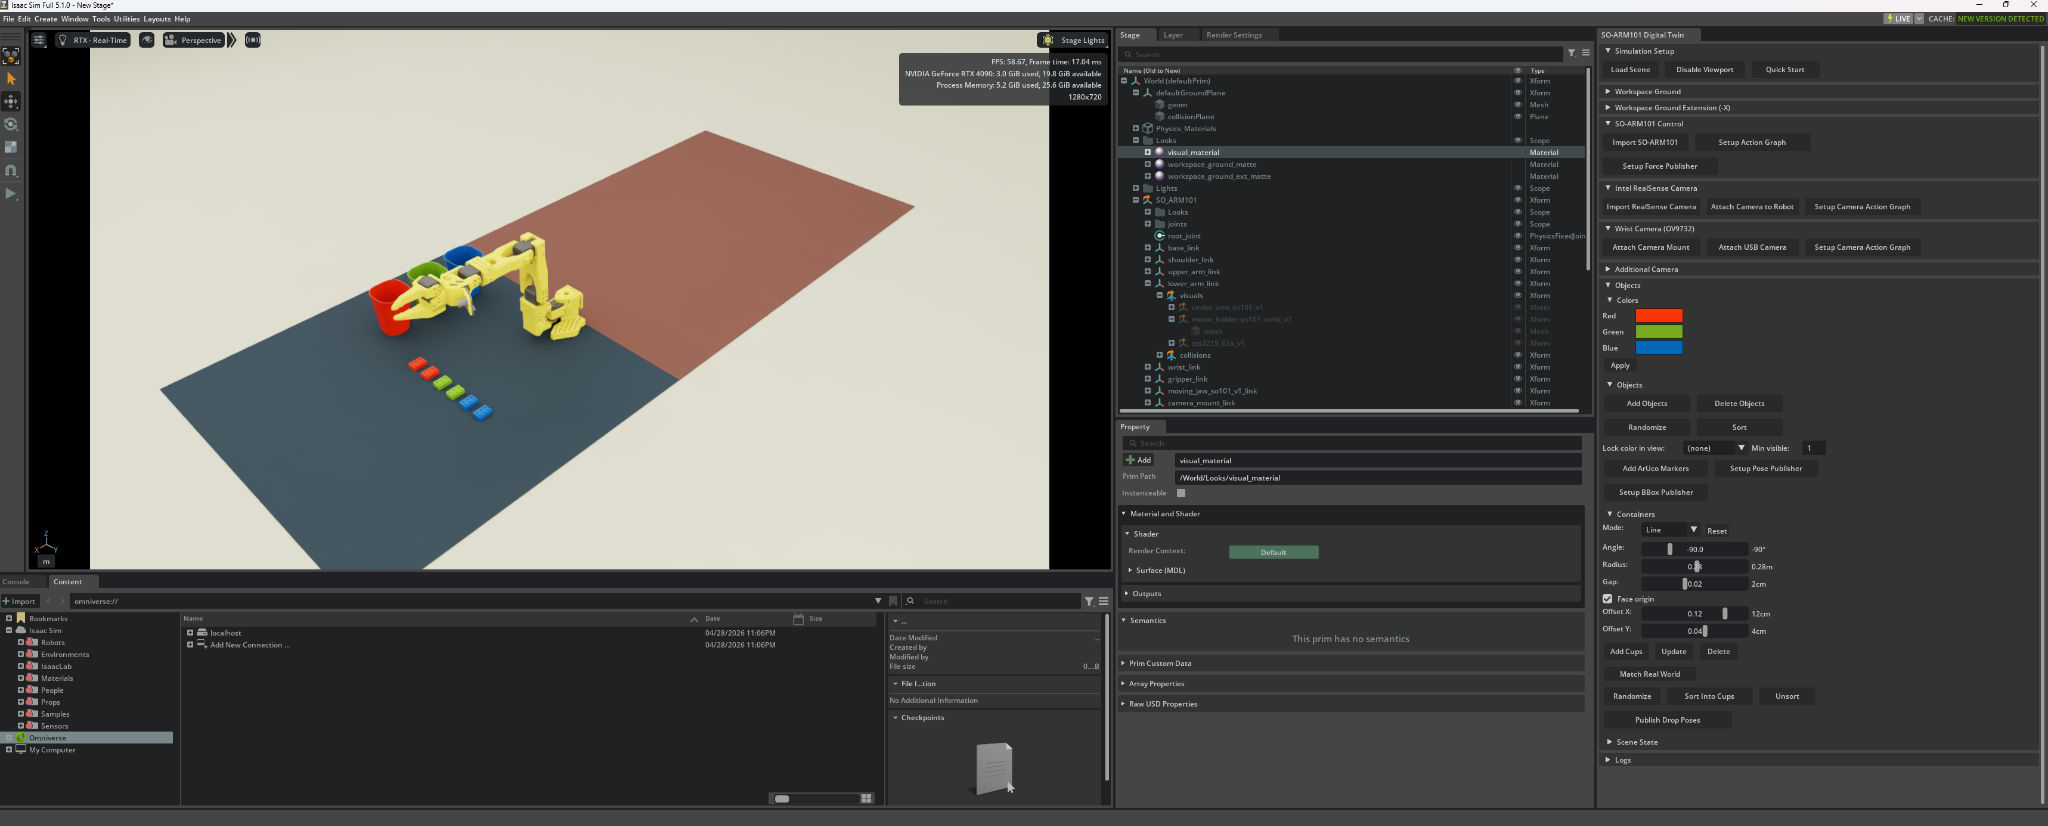Click the double-chevron icon beside Perspective
This screenshot has width=2048, height=826.
tap(232, 40)
